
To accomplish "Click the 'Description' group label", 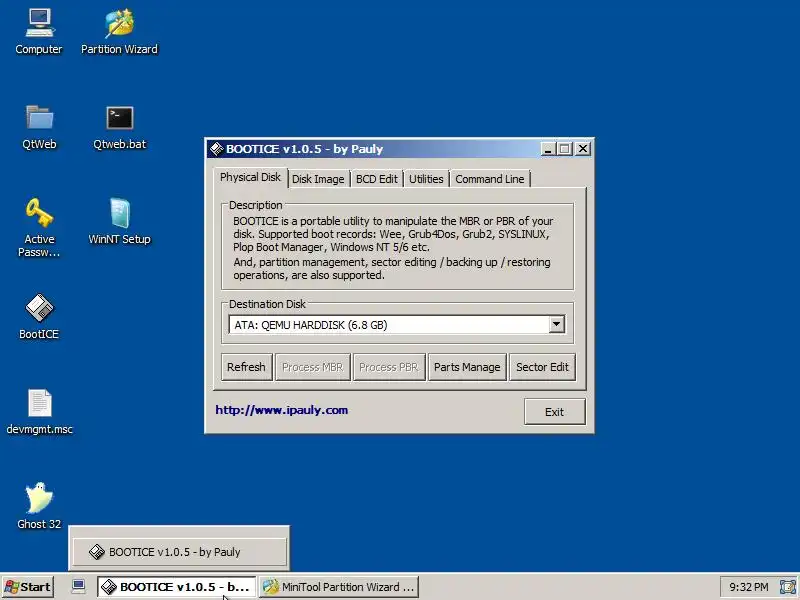I will pyautogui.click(x=255, y=205).
